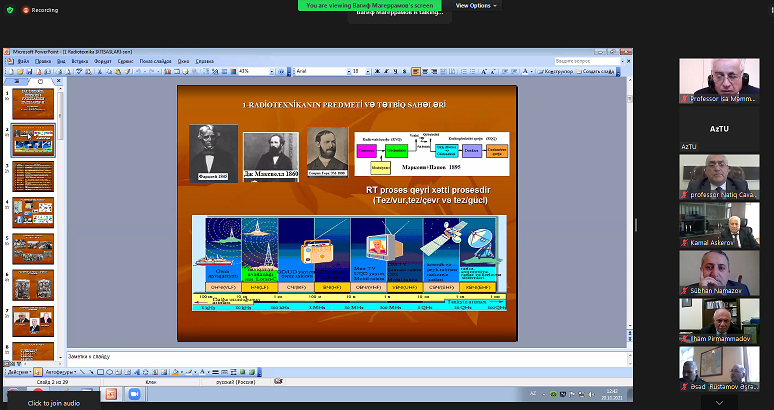Click the Print icon in the toolbar

coord(59,72)
